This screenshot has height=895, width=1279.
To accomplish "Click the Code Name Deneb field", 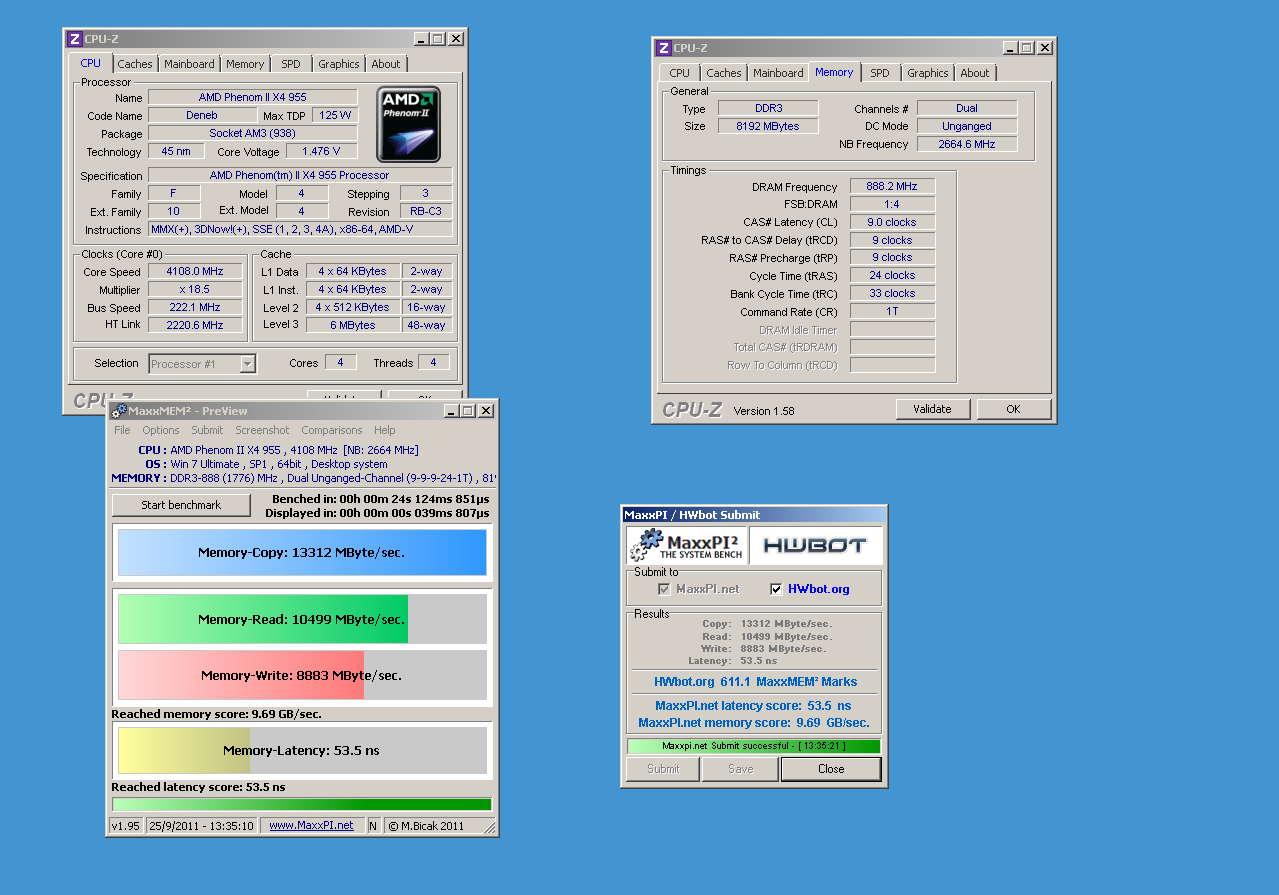I will tap(201, 115).
